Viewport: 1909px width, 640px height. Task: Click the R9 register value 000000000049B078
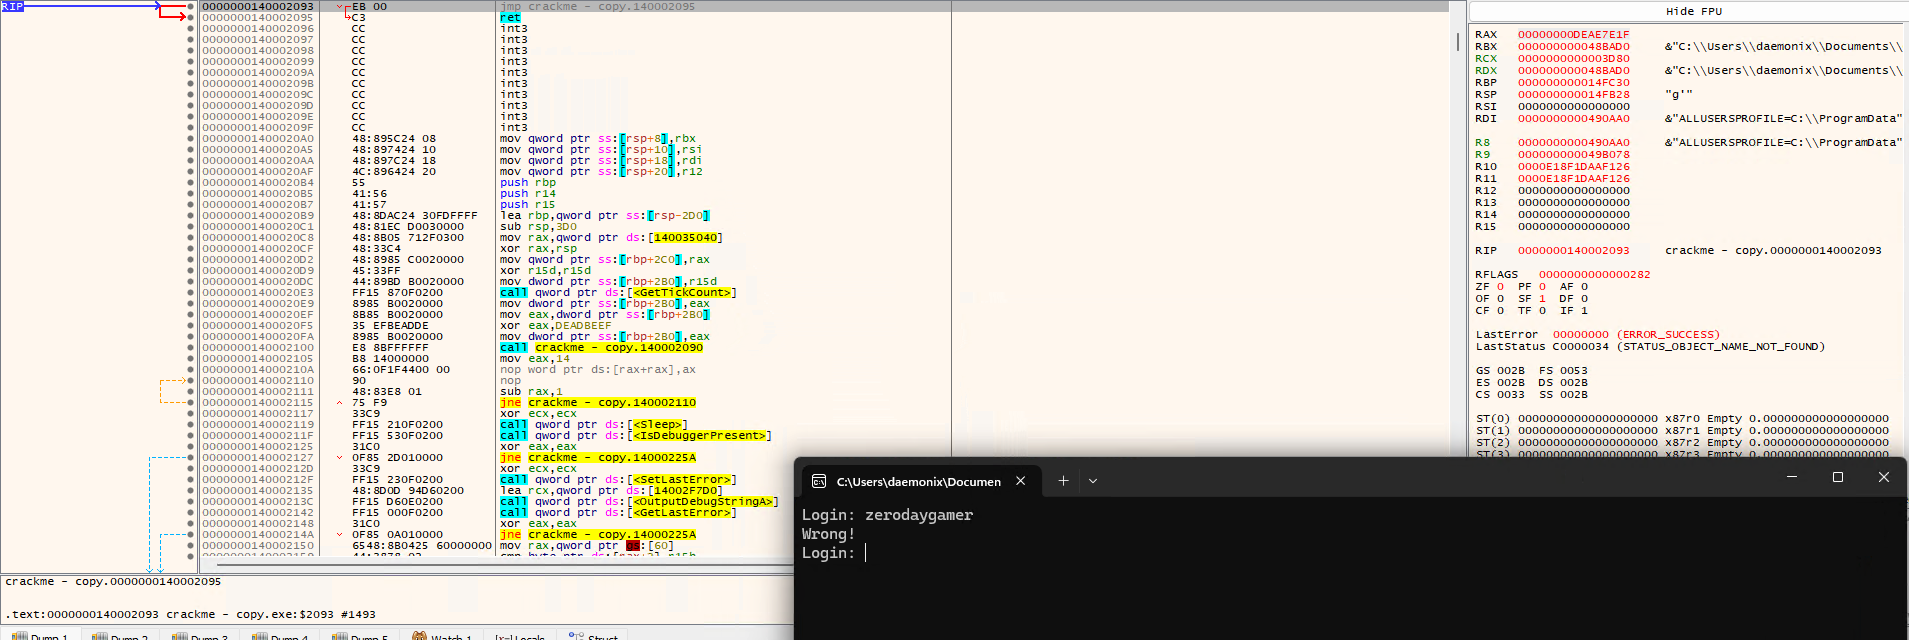pos(1573,154)
